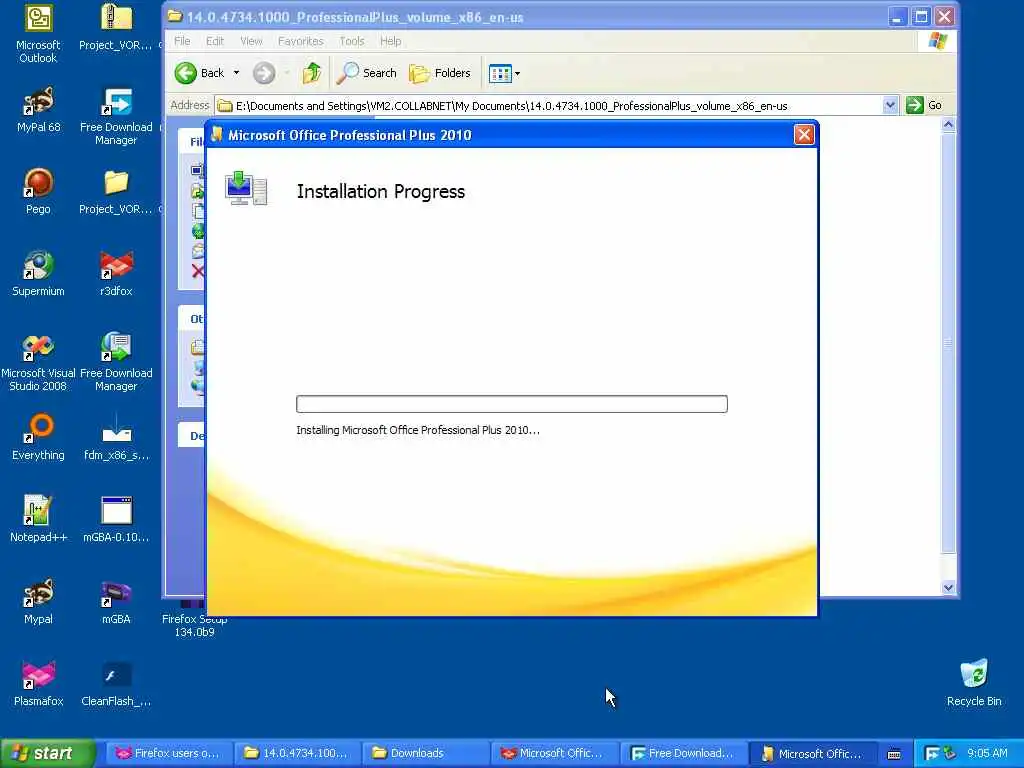Close the Office Professional Plus 2010 installer

(804, 135)
